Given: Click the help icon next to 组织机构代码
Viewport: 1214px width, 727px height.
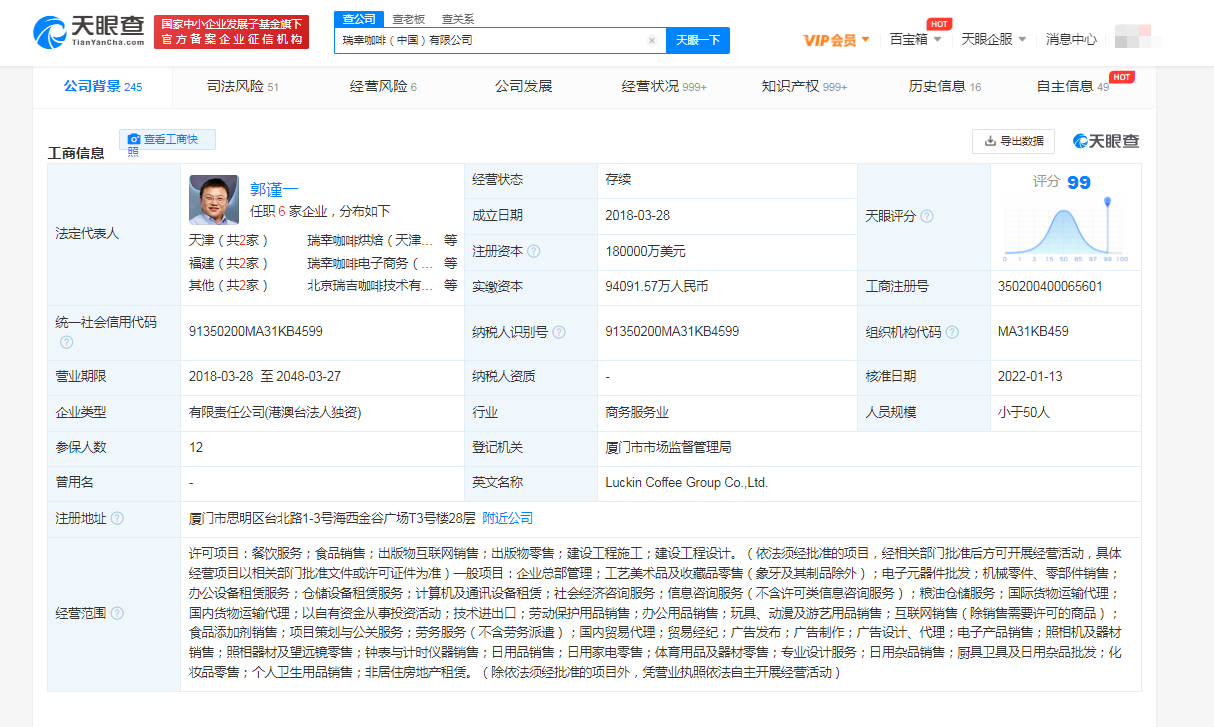Looking at the screenshot, I should (x=952, y=332).
